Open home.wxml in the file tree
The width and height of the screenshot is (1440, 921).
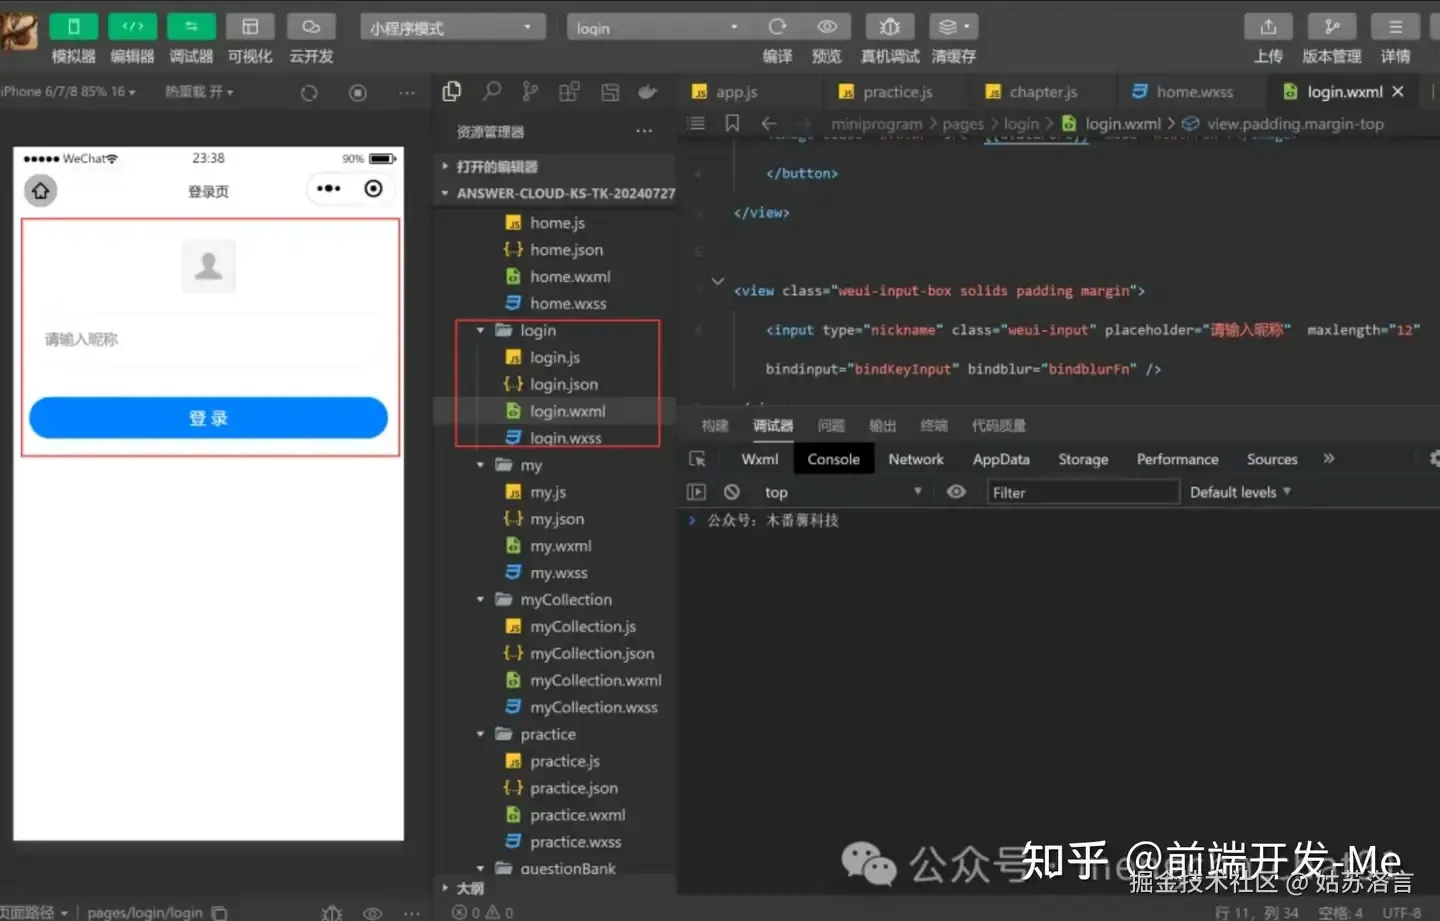point(570,276)
